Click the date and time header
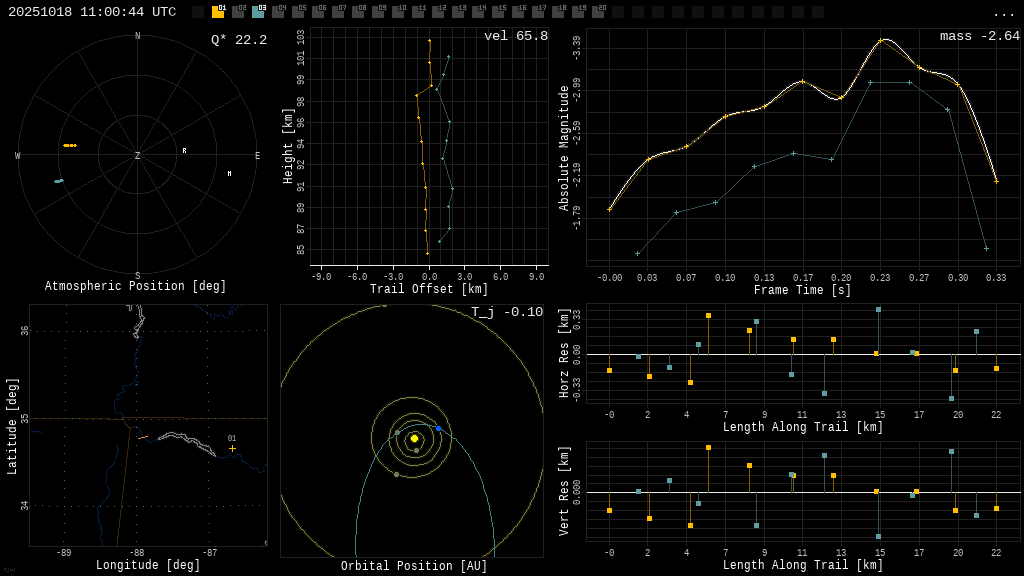Screen dimensions: 1024x576 (92, 12)
